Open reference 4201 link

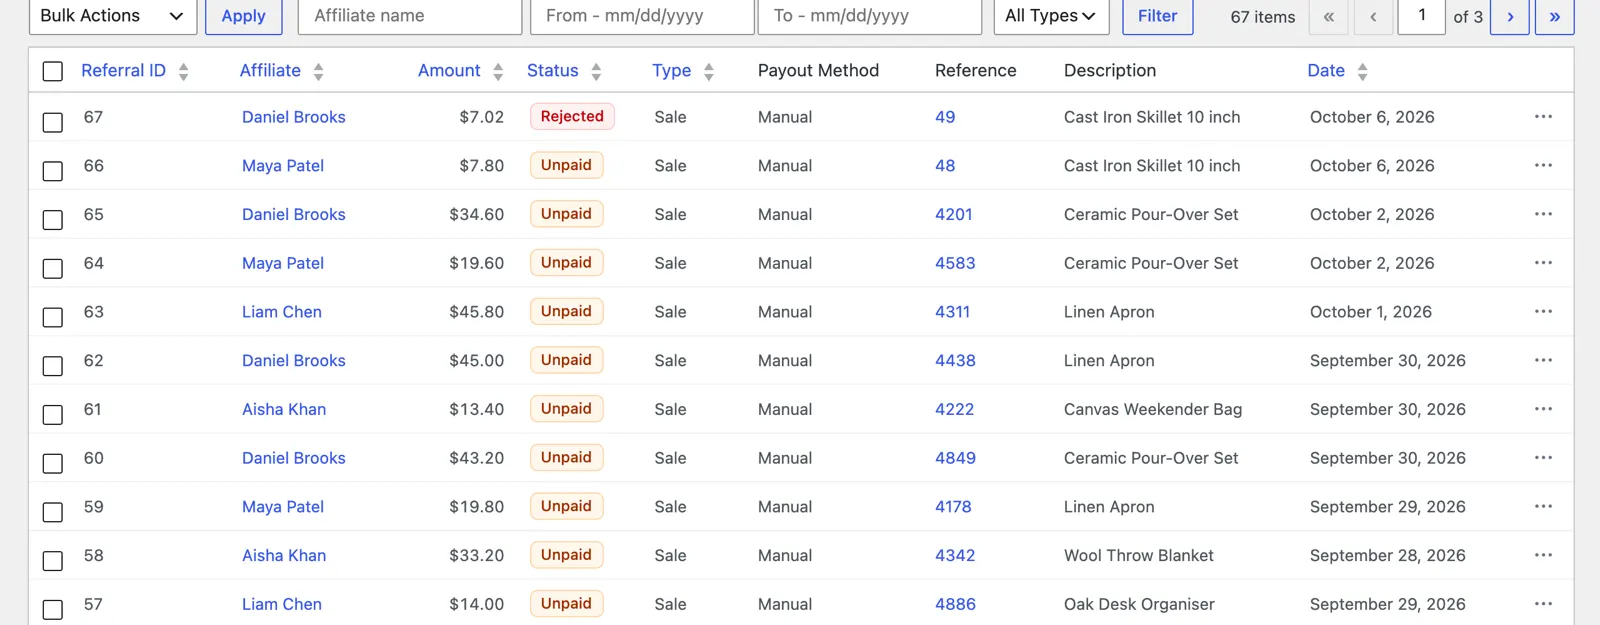pos(953,214)
